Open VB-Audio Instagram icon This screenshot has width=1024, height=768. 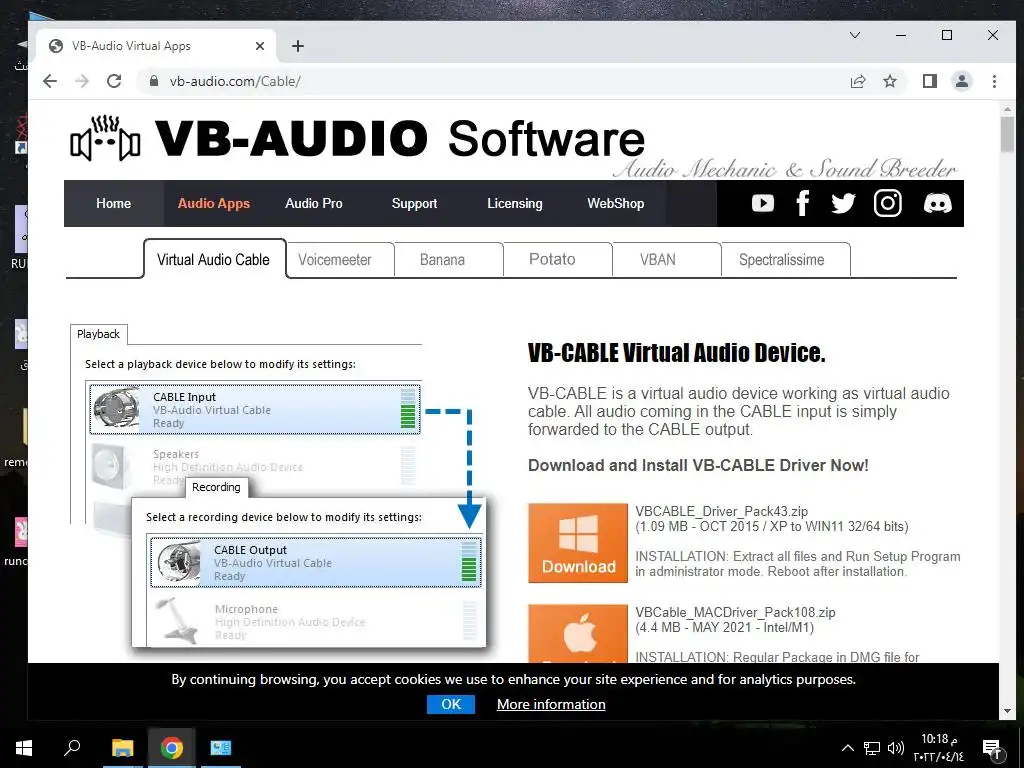pyautogui.click(x=888, y=203)
